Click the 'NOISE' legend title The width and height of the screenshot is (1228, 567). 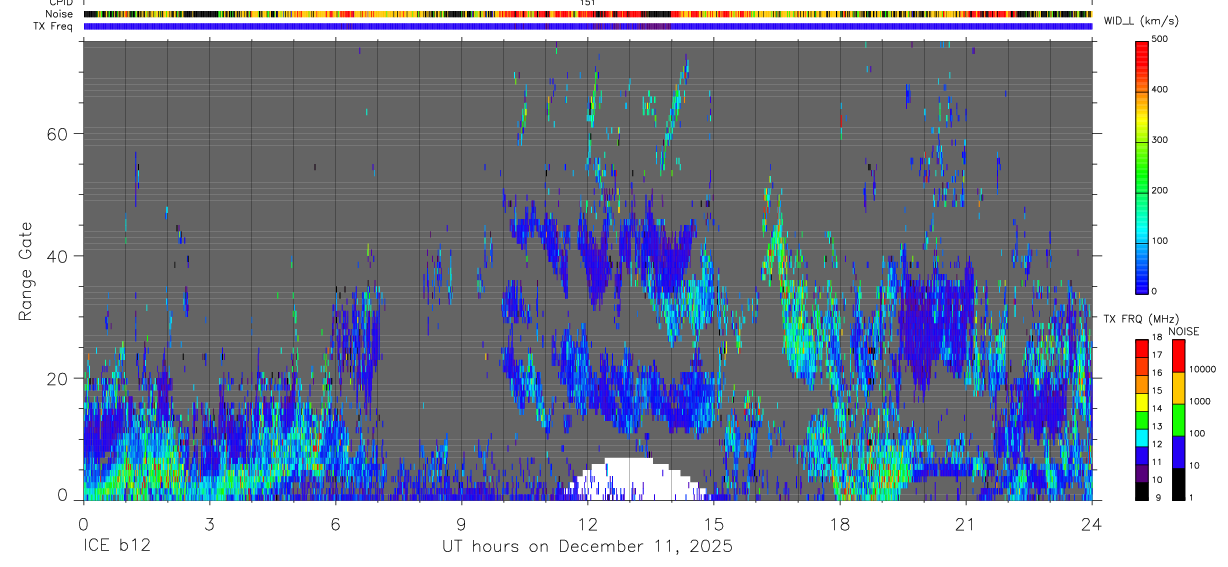(1182, 331)
